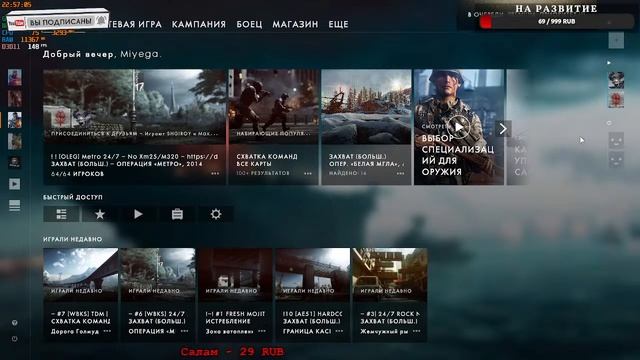Open the assignments clipboard quick access icon
Screen dimensions: 640x360
coord(177,214)
